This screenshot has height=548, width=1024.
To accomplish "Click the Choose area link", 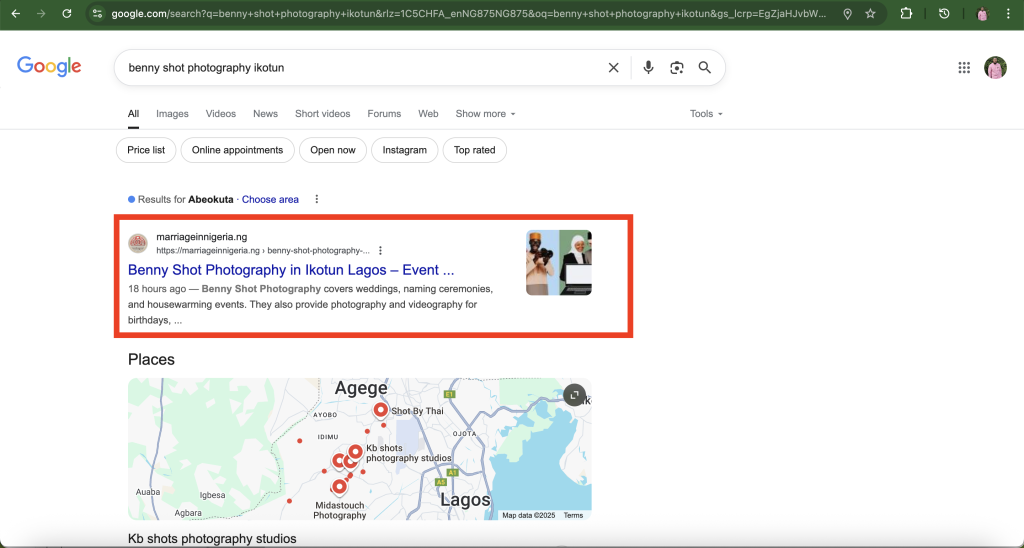I will tap(270, 199).
